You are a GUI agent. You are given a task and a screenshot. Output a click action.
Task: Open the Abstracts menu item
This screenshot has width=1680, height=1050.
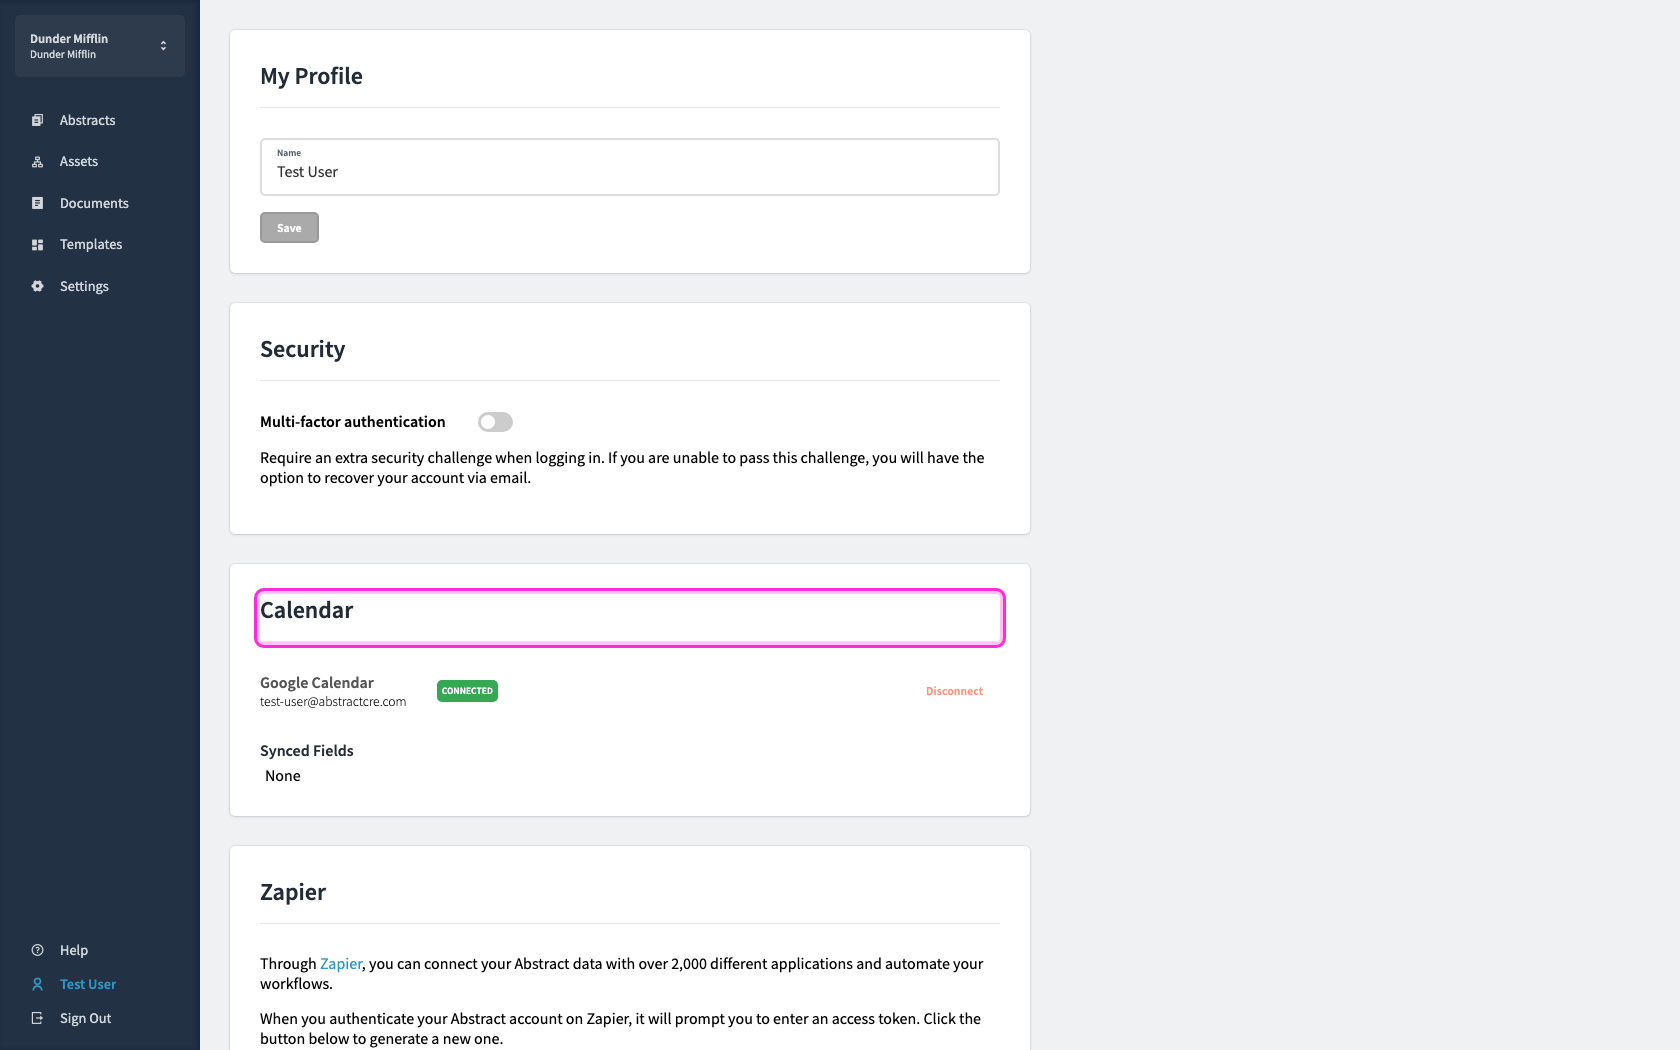pos(87,120)
